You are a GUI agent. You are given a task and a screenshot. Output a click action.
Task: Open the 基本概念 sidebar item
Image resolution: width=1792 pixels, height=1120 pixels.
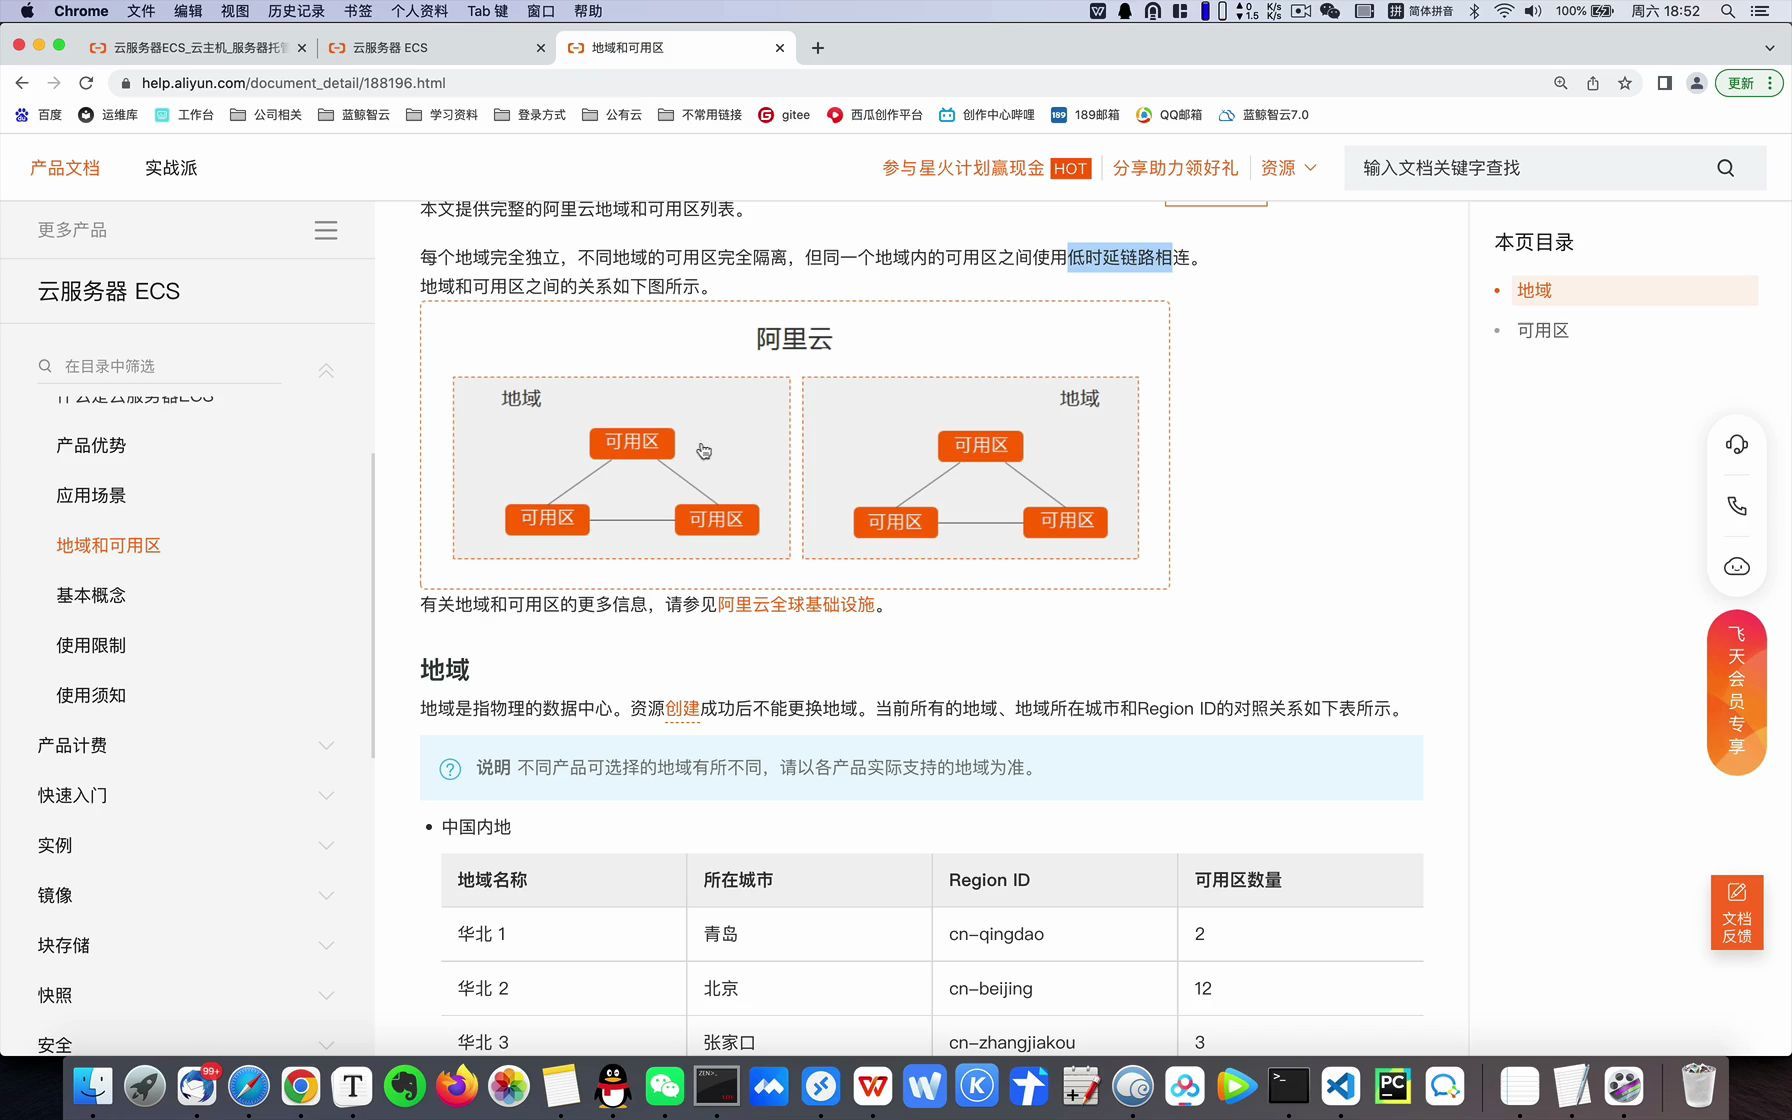[91, 596]
